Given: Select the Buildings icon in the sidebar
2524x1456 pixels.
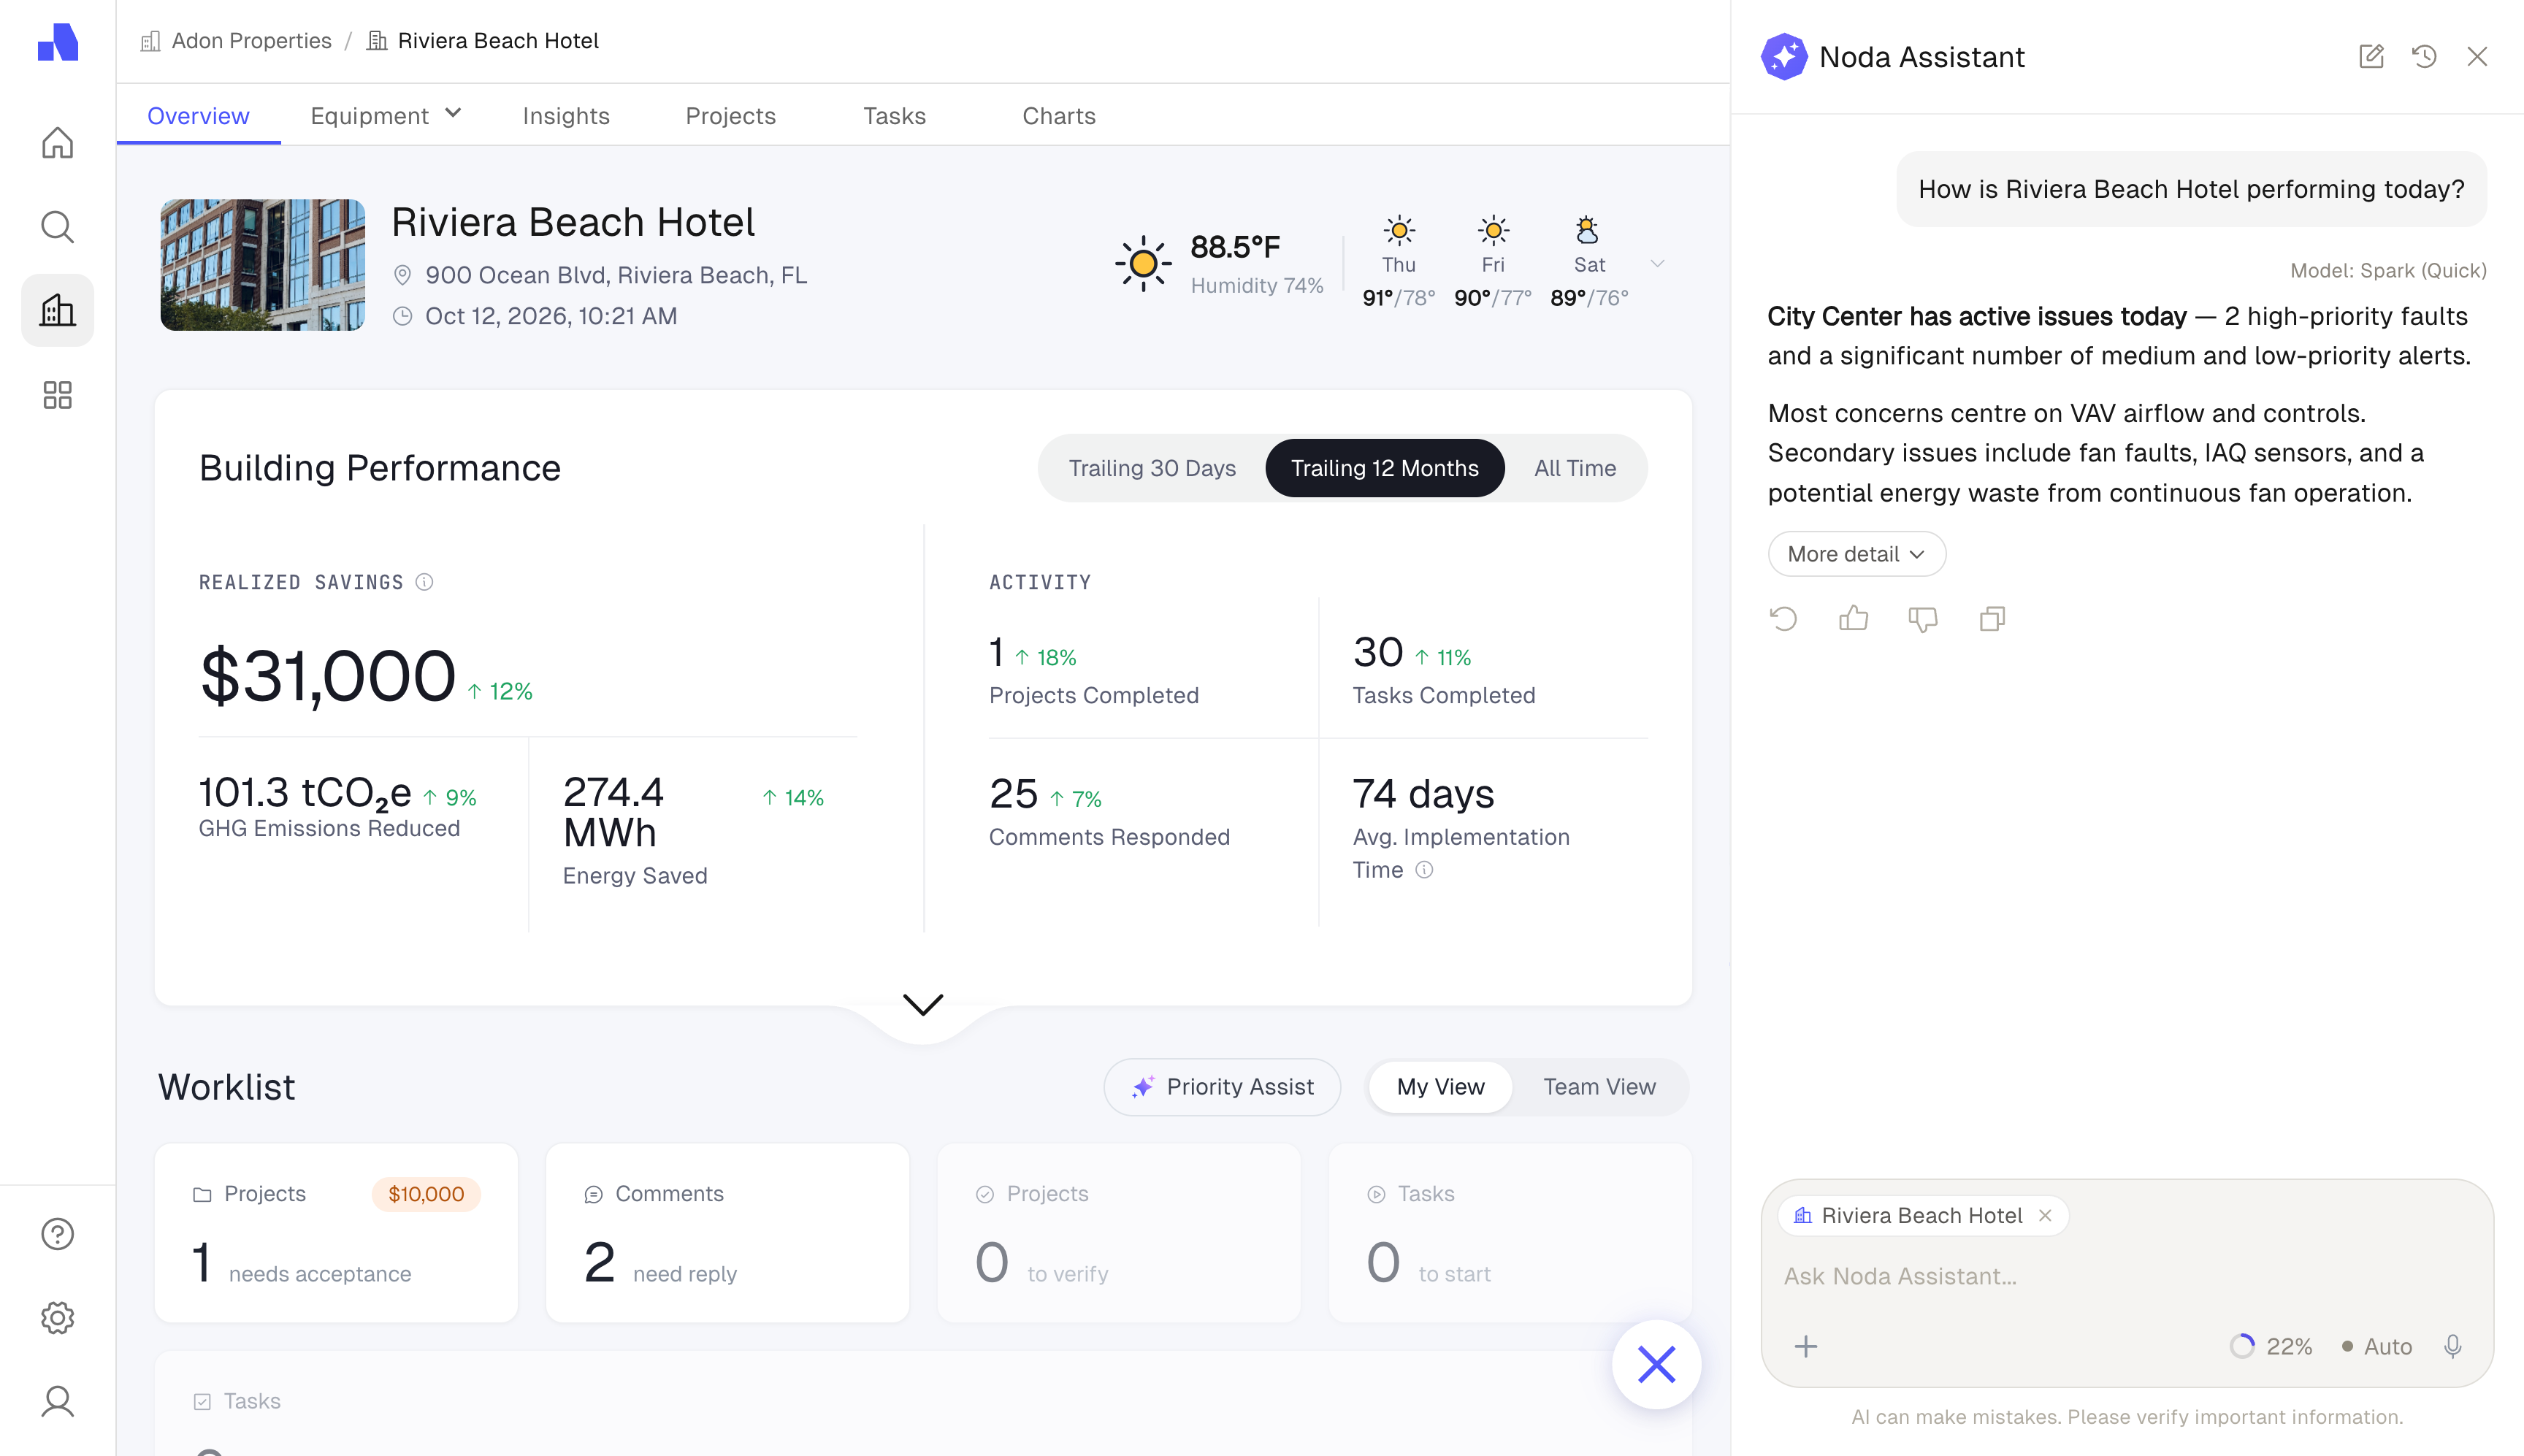Looking at the screenshot, I should 57,310.
